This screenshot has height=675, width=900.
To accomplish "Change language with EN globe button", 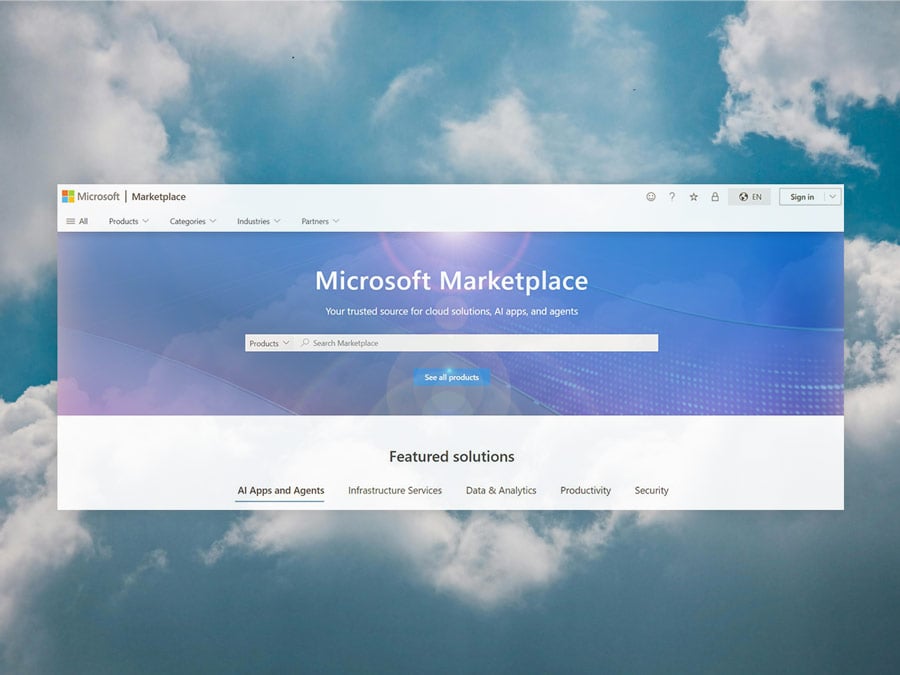I will (x=750, y=197).
